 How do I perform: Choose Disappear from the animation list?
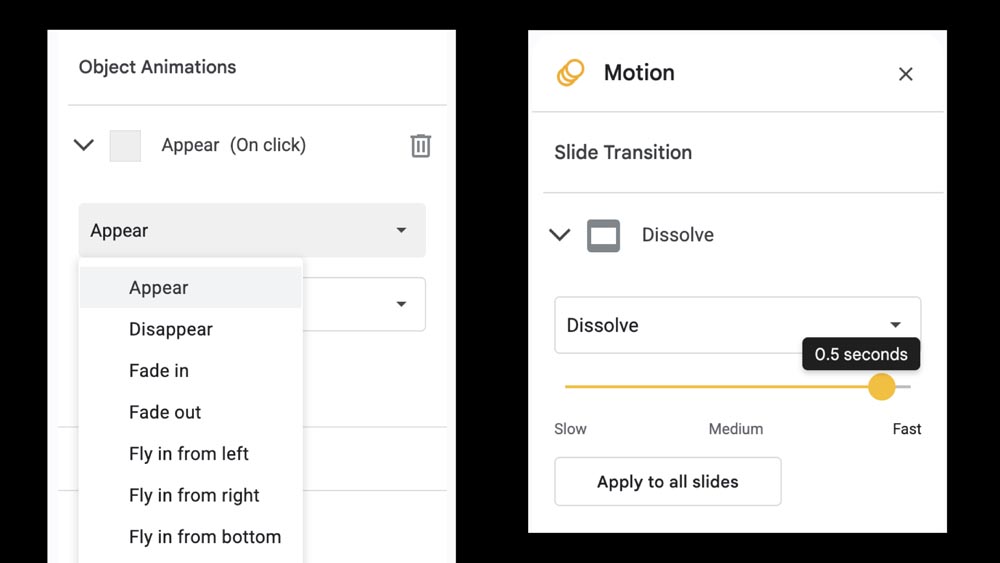[x=171, y=329]
